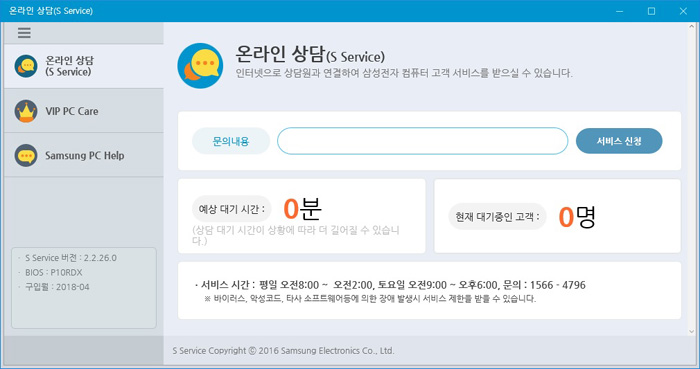The height and width of the screenshot is (369, 700).
Task: Click the 상담 대기 시간이 상황에 따라 note
Action: point(296,235)
